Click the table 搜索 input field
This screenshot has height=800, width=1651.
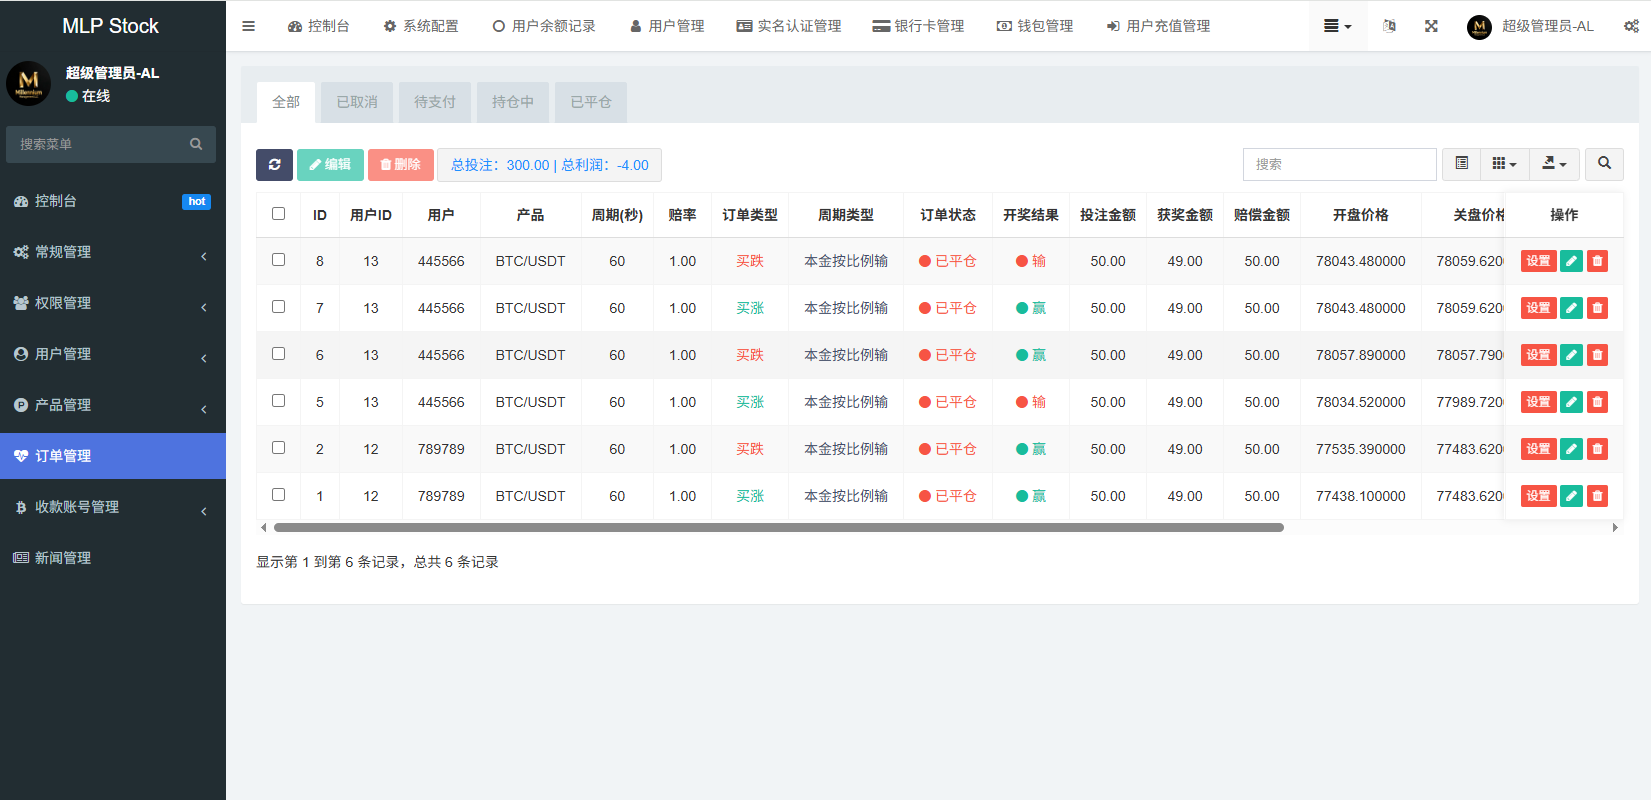coord(1339,164)
